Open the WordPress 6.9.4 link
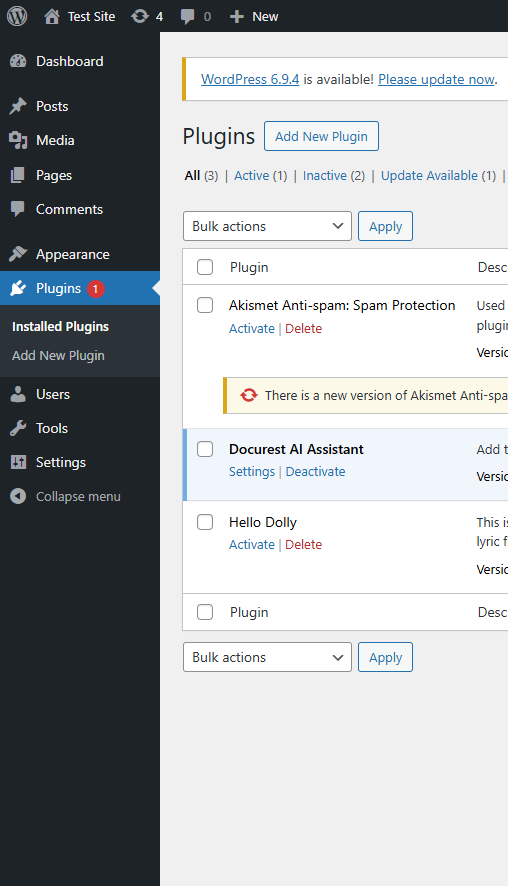 pyautogui.click(x=250, y=79)
